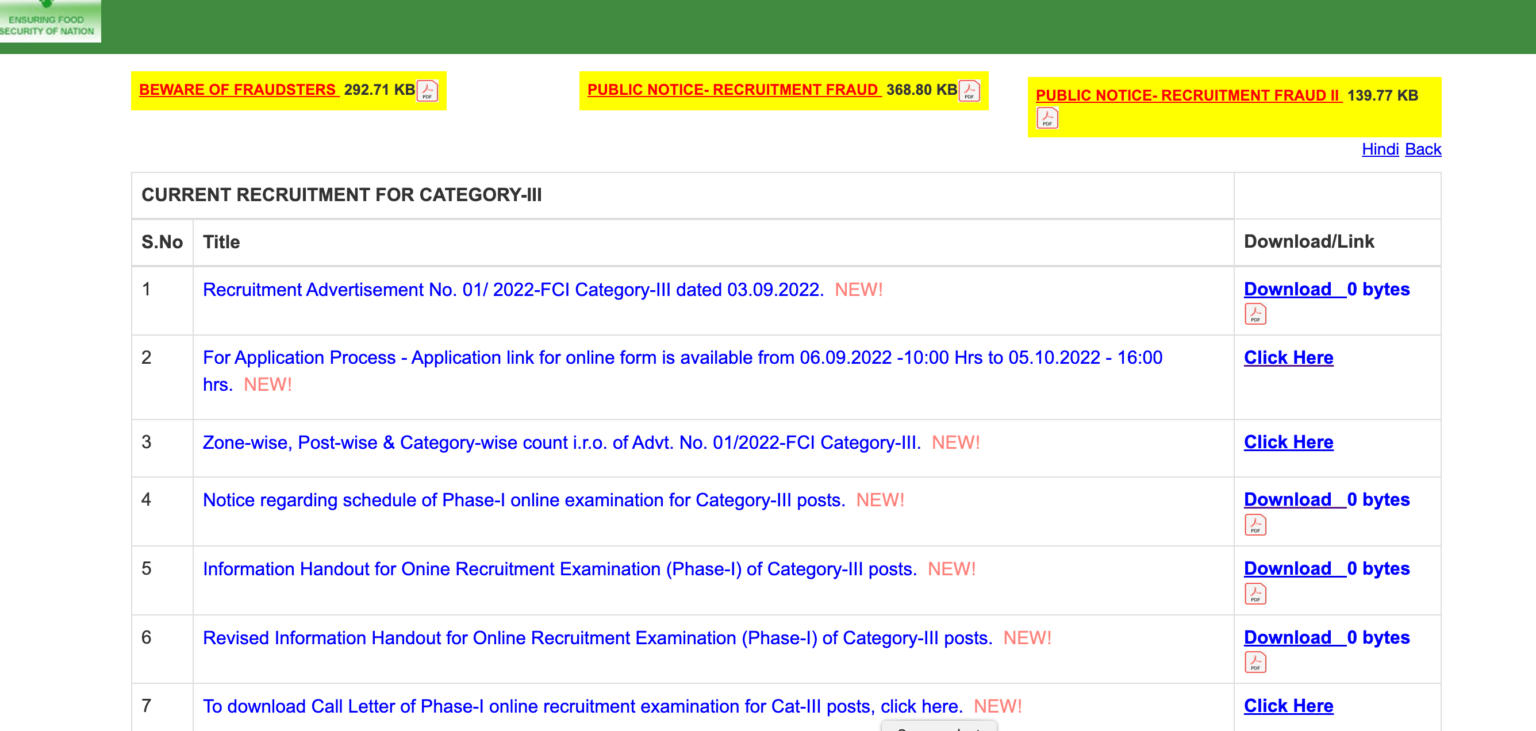Image resolution: width=1536 pixels, height=731 pixels.
Task: Click PDF icon in row 1 download cell
Action: click(1255, 314)
